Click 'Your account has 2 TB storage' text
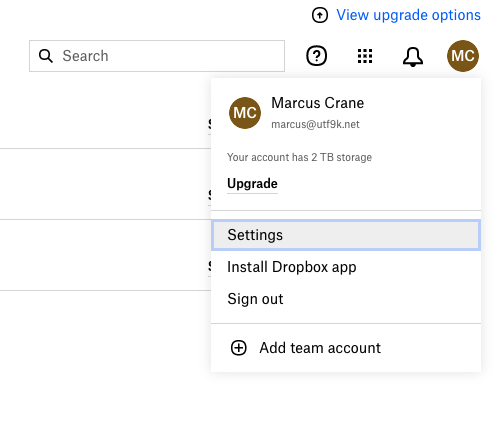Viewport: 504px width, 427px height. click(x=299, y=157)
